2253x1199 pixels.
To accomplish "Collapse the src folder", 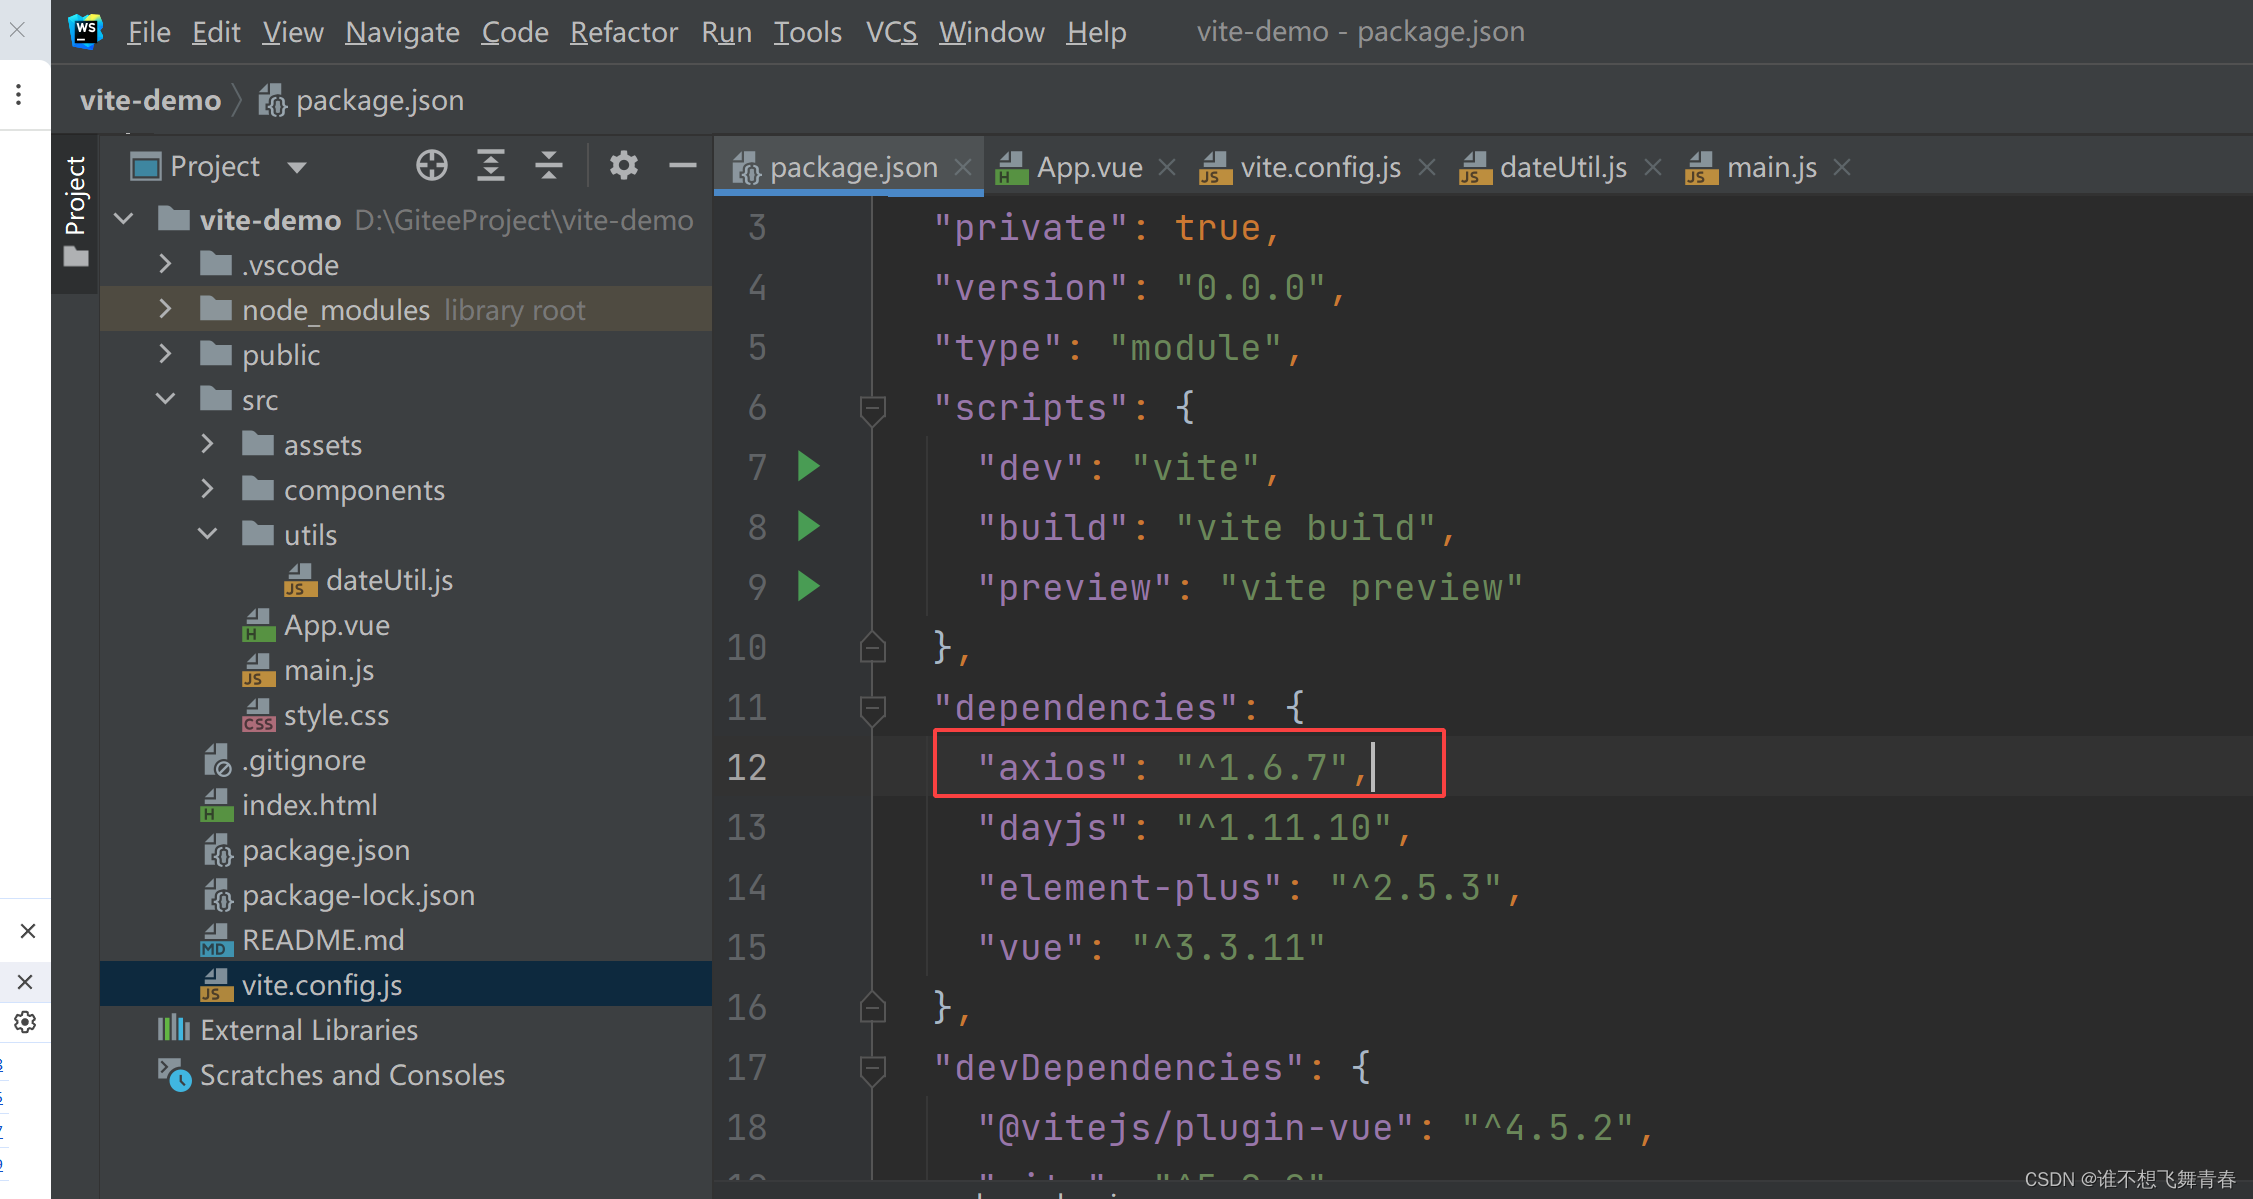I will 166,399.
